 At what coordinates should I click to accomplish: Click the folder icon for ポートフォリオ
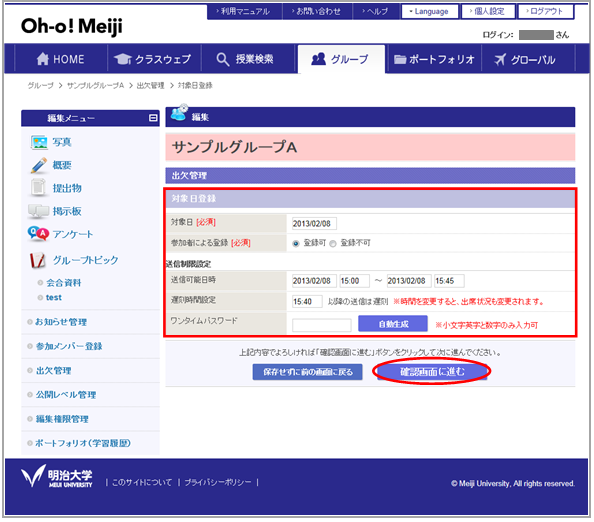(400, 59)
